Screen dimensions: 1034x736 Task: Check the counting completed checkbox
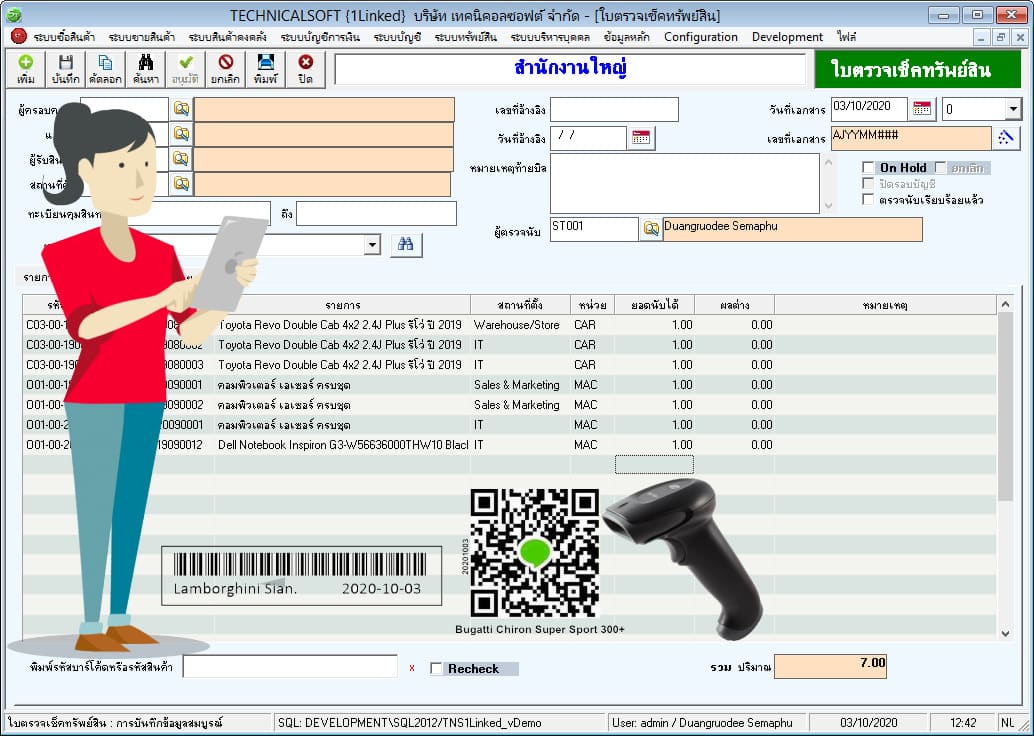[x=868, y=199]
